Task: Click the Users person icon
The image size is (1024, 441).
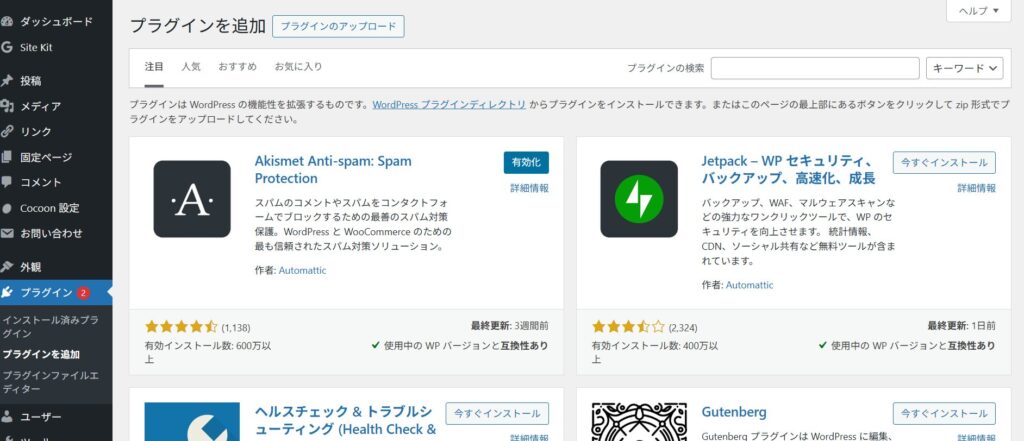Action: coord(7,416)
